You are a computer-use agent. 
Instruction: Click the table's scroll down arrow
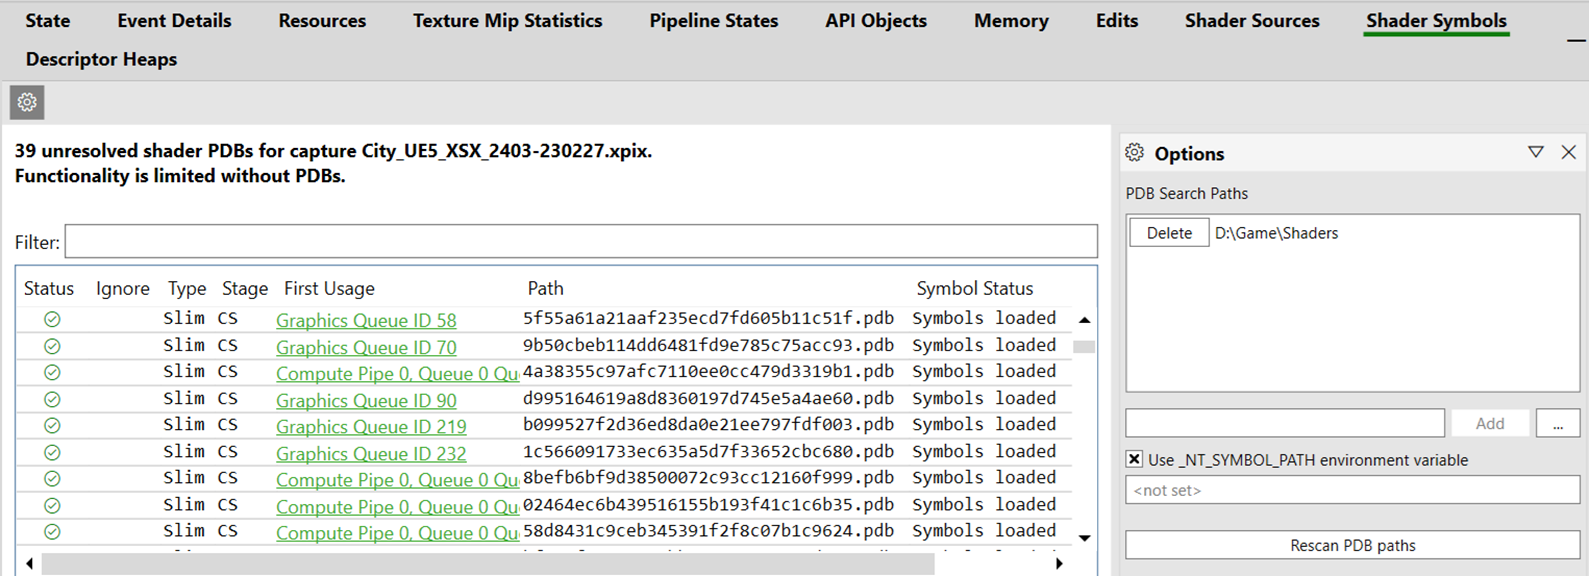[1084, 538]
